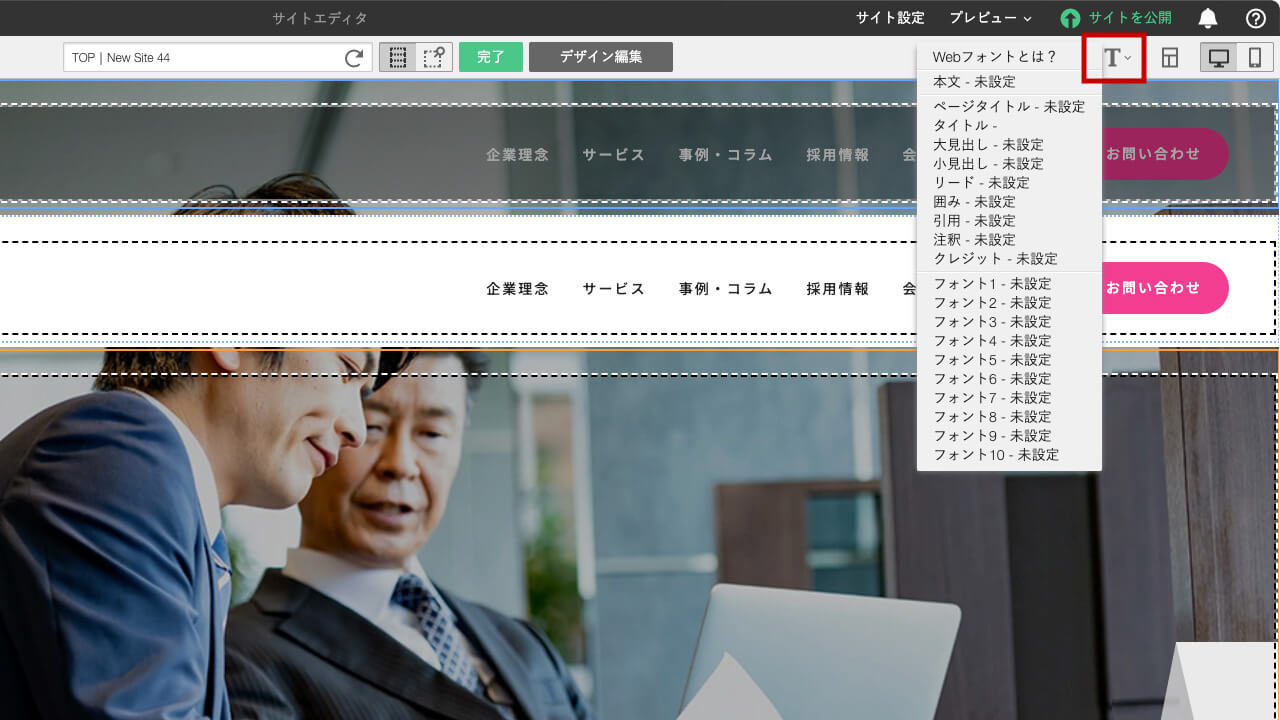Click pink お問い合わせ button in white header
1280x720 pixels.
(x=1165, y=288)
